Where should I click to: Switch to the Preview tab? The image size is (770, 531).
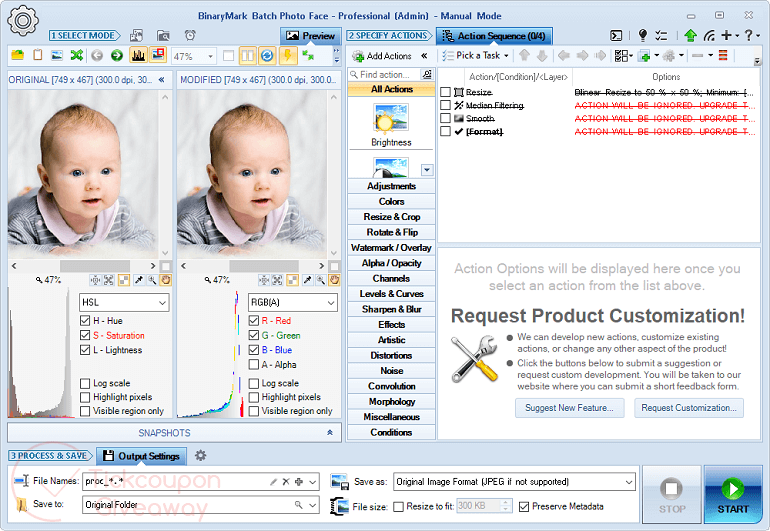310,36
